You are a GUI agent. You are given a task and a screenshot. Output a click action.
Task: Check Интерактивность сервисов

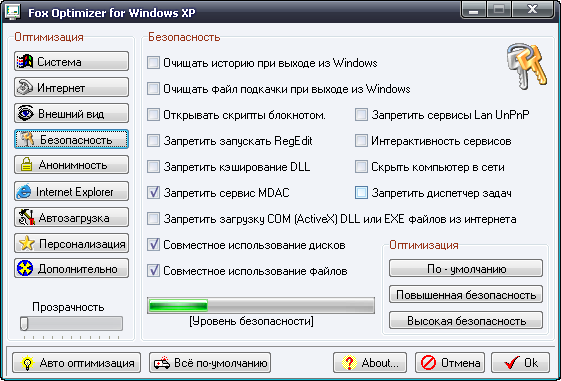coord(361,141)
